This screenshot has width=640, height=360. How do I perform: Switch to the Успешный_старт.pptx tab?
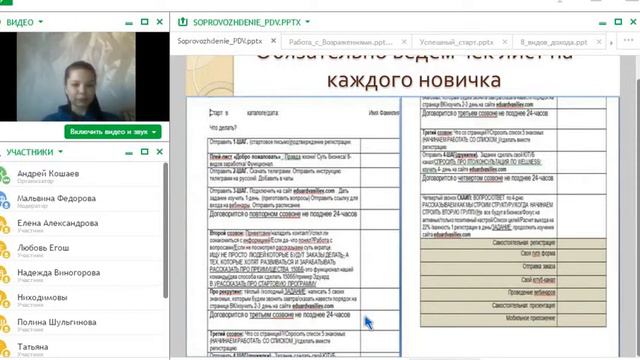click(x=456, y=42)
